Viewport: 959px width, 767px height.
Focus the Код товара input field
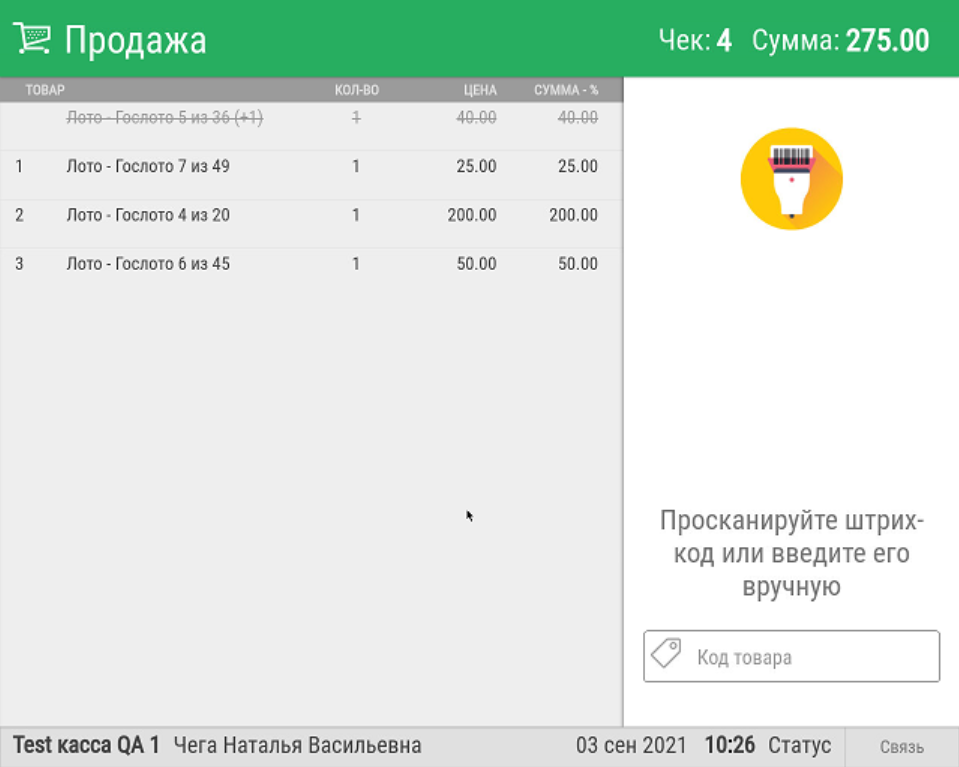(x=791, y=656)
